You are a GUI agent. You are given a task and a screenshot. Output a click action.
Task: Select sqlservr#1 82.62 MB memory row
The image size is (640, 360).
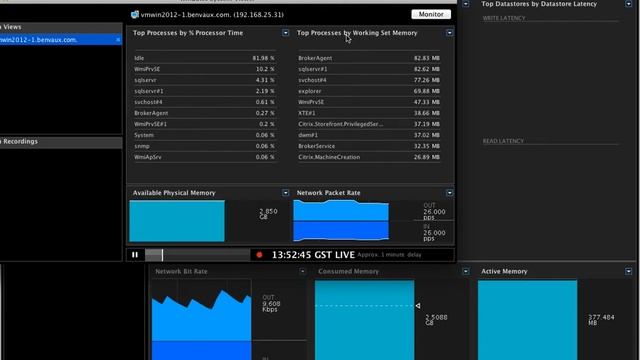tap(369, 69)
